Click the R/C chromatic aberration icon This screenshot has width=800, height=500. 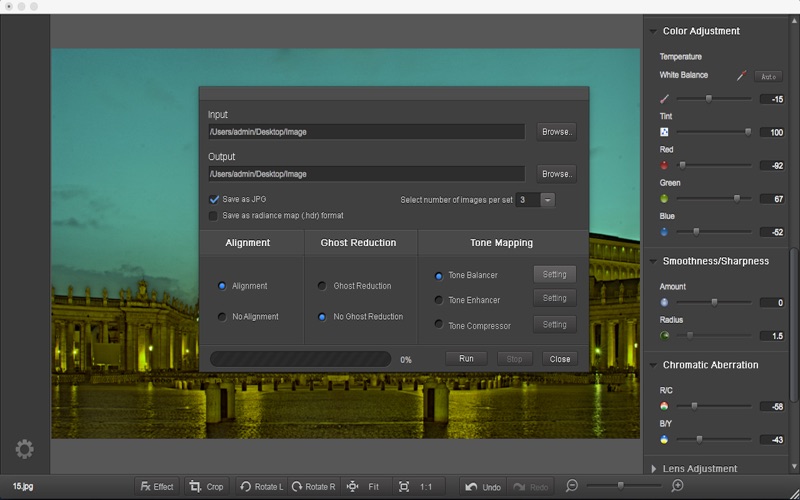[x=664, y=406]
